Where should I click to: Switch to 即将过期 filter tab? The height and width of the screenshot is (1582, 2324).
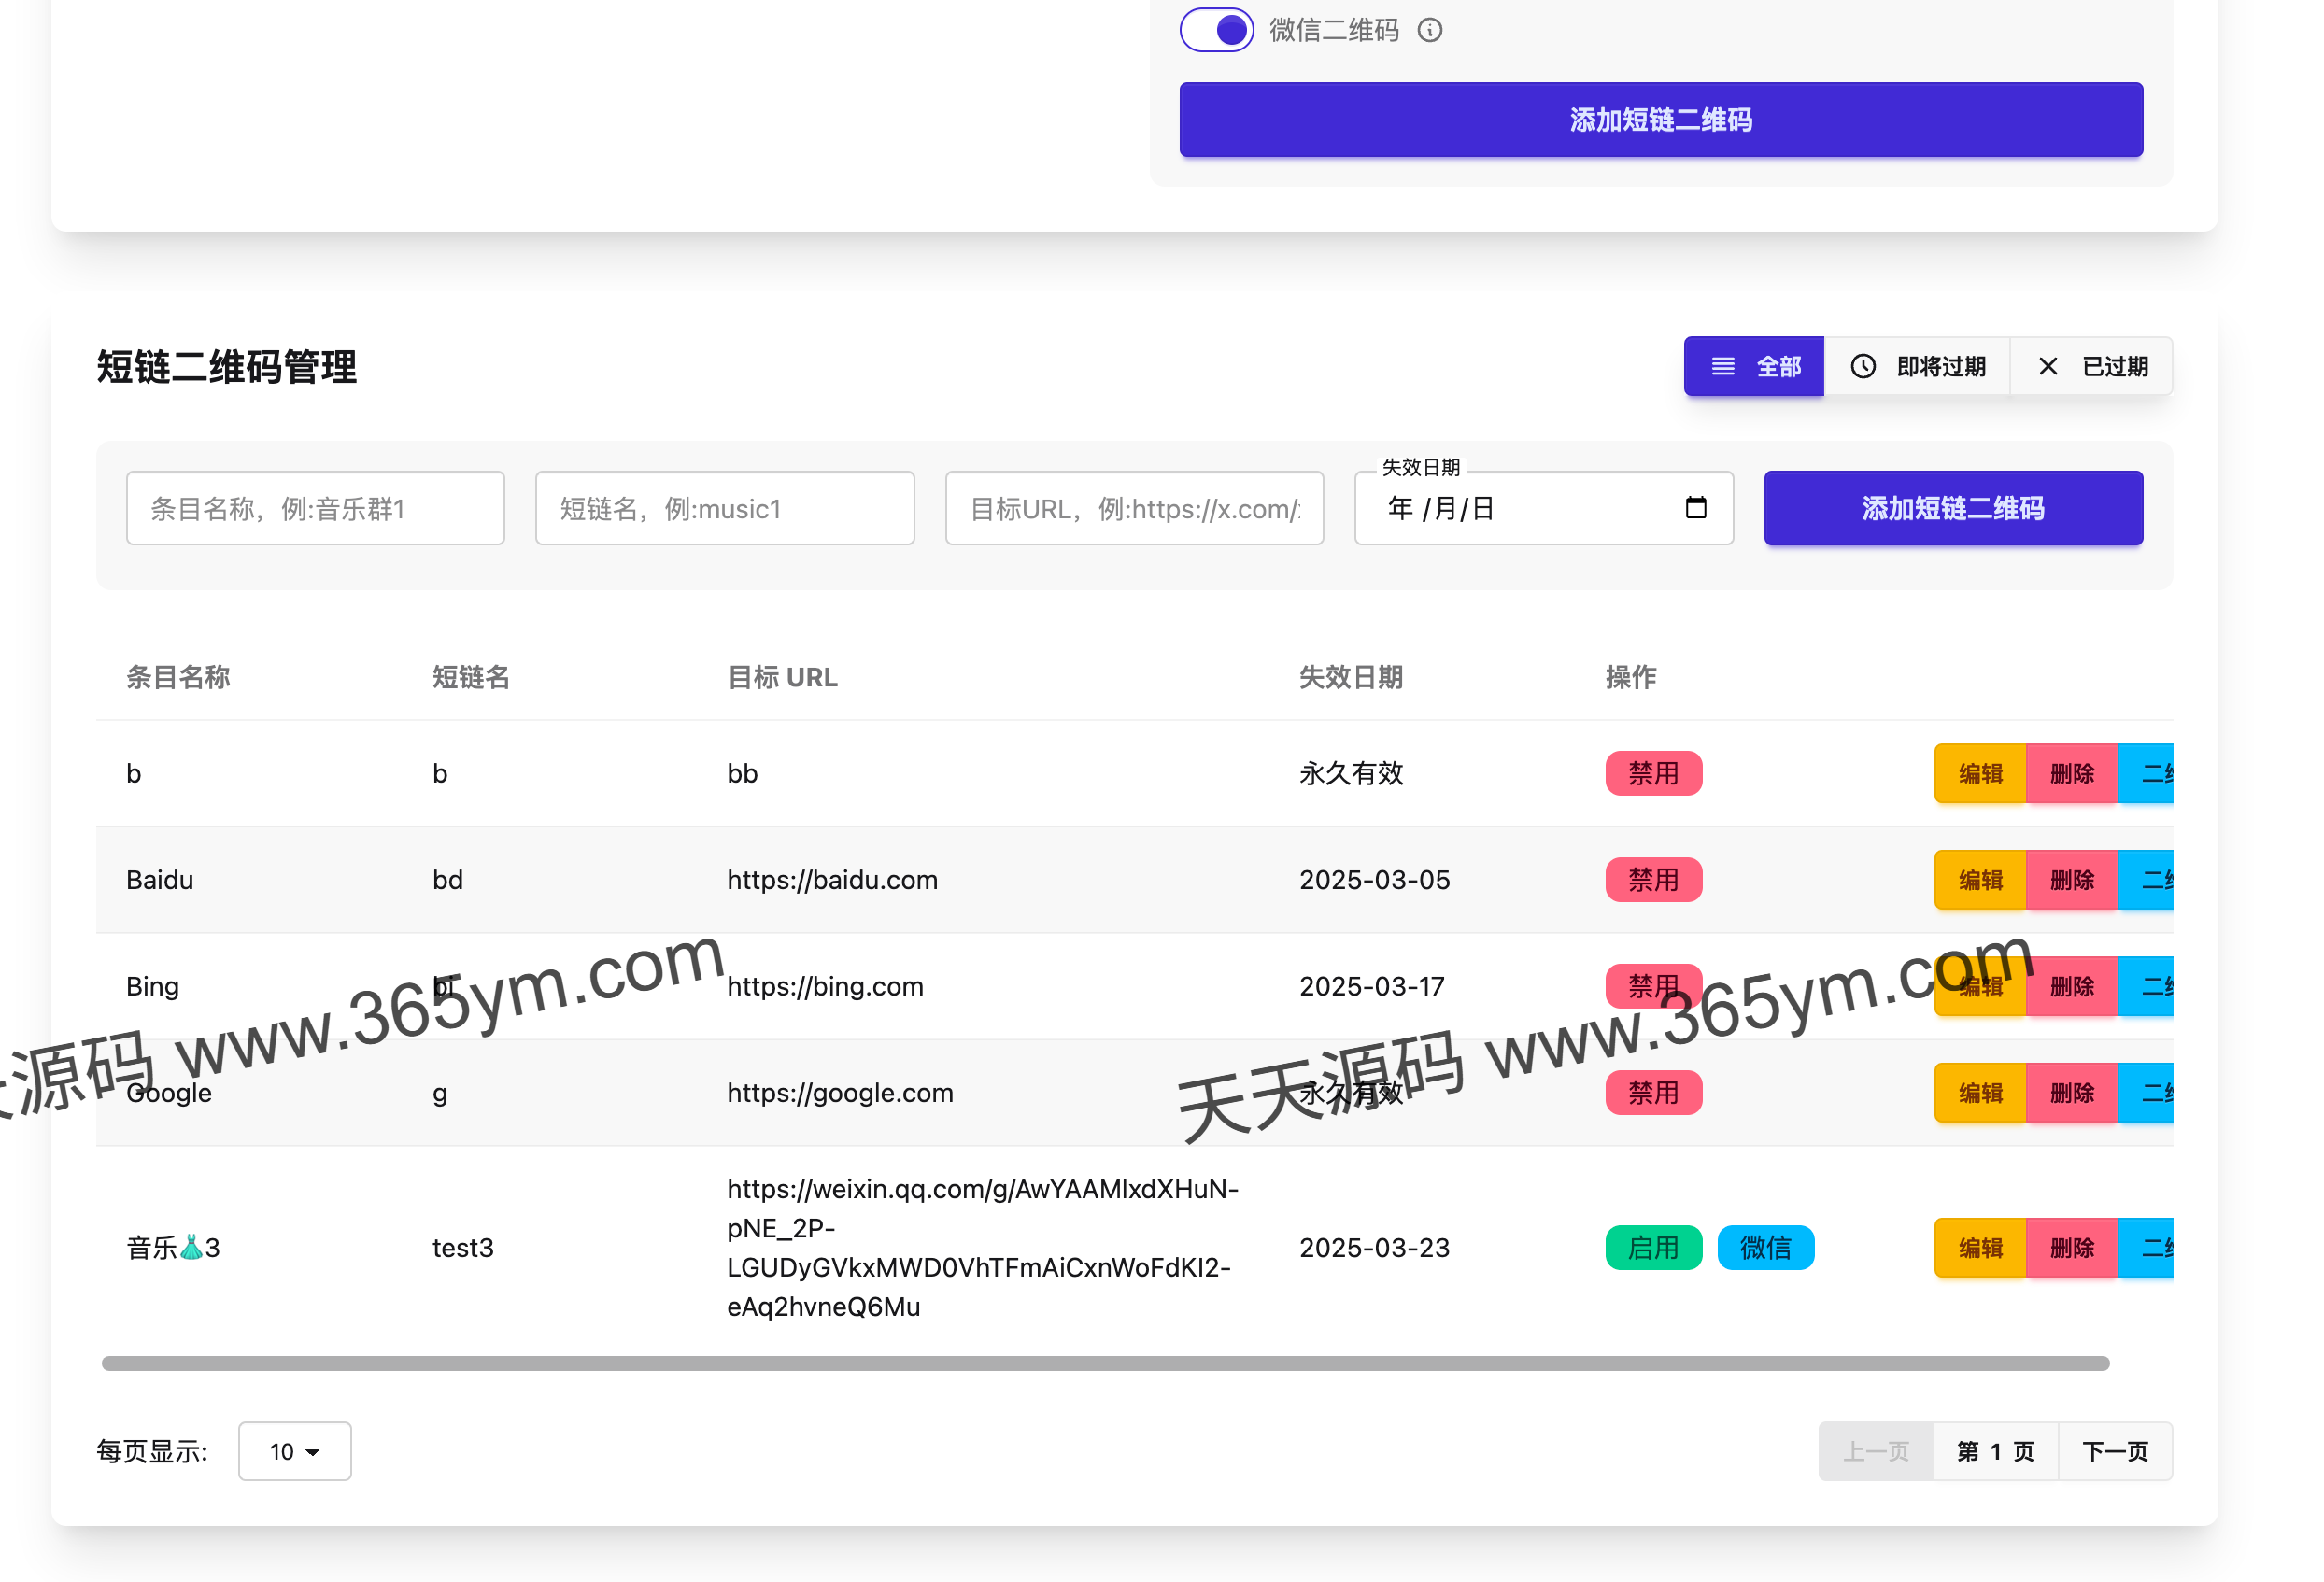click(x=1918, y=366)
